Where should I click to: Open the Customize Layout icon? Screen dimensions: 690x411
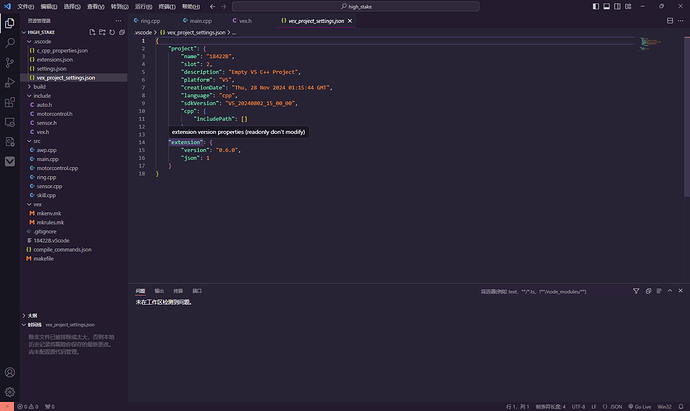click(628, 7)
